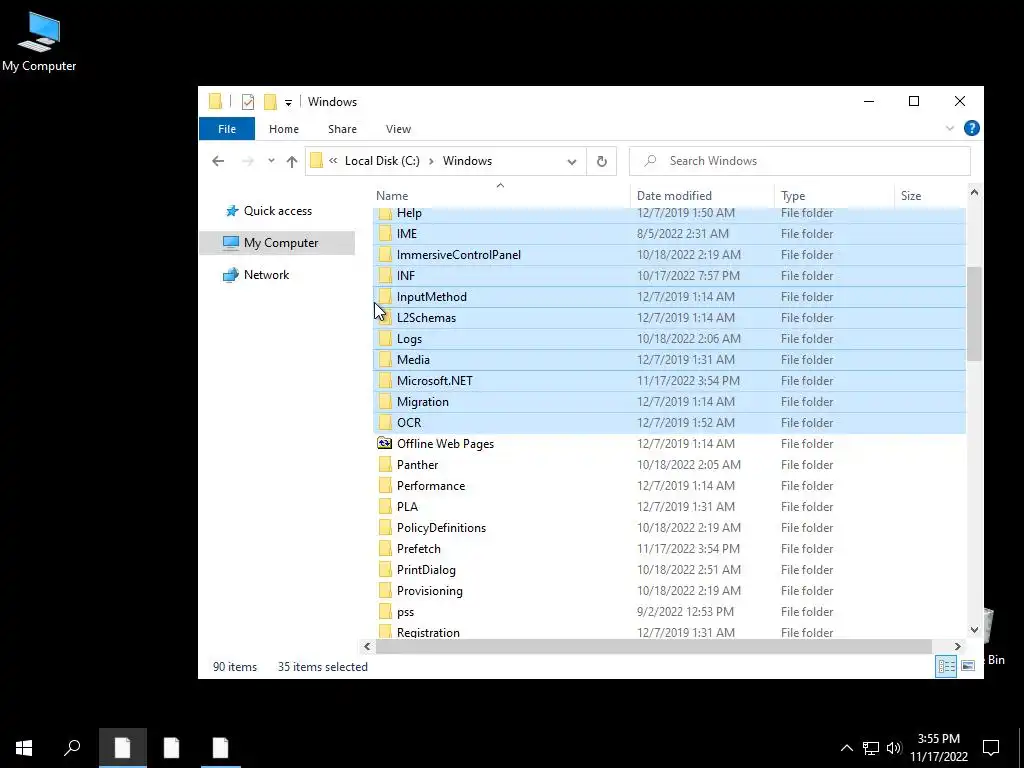The width and height of the screenshot is (1024, 768).
Task: Click the ImmersiveControlPanel folder icon
Action: 385,255
